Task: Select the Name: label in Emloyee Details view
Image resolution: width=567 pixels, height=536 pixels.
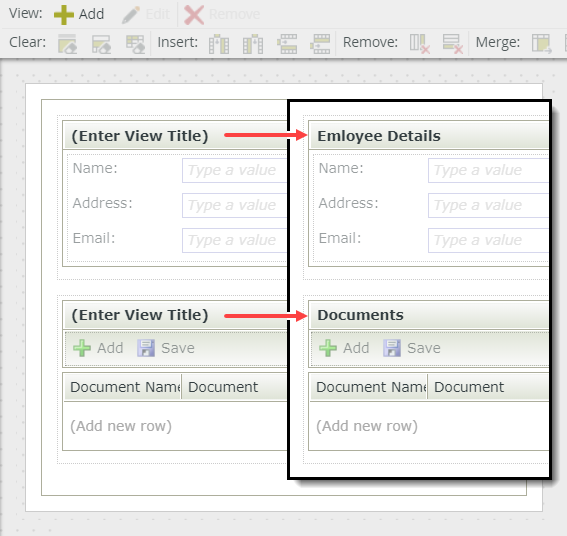Action: (x=341, y=168)
